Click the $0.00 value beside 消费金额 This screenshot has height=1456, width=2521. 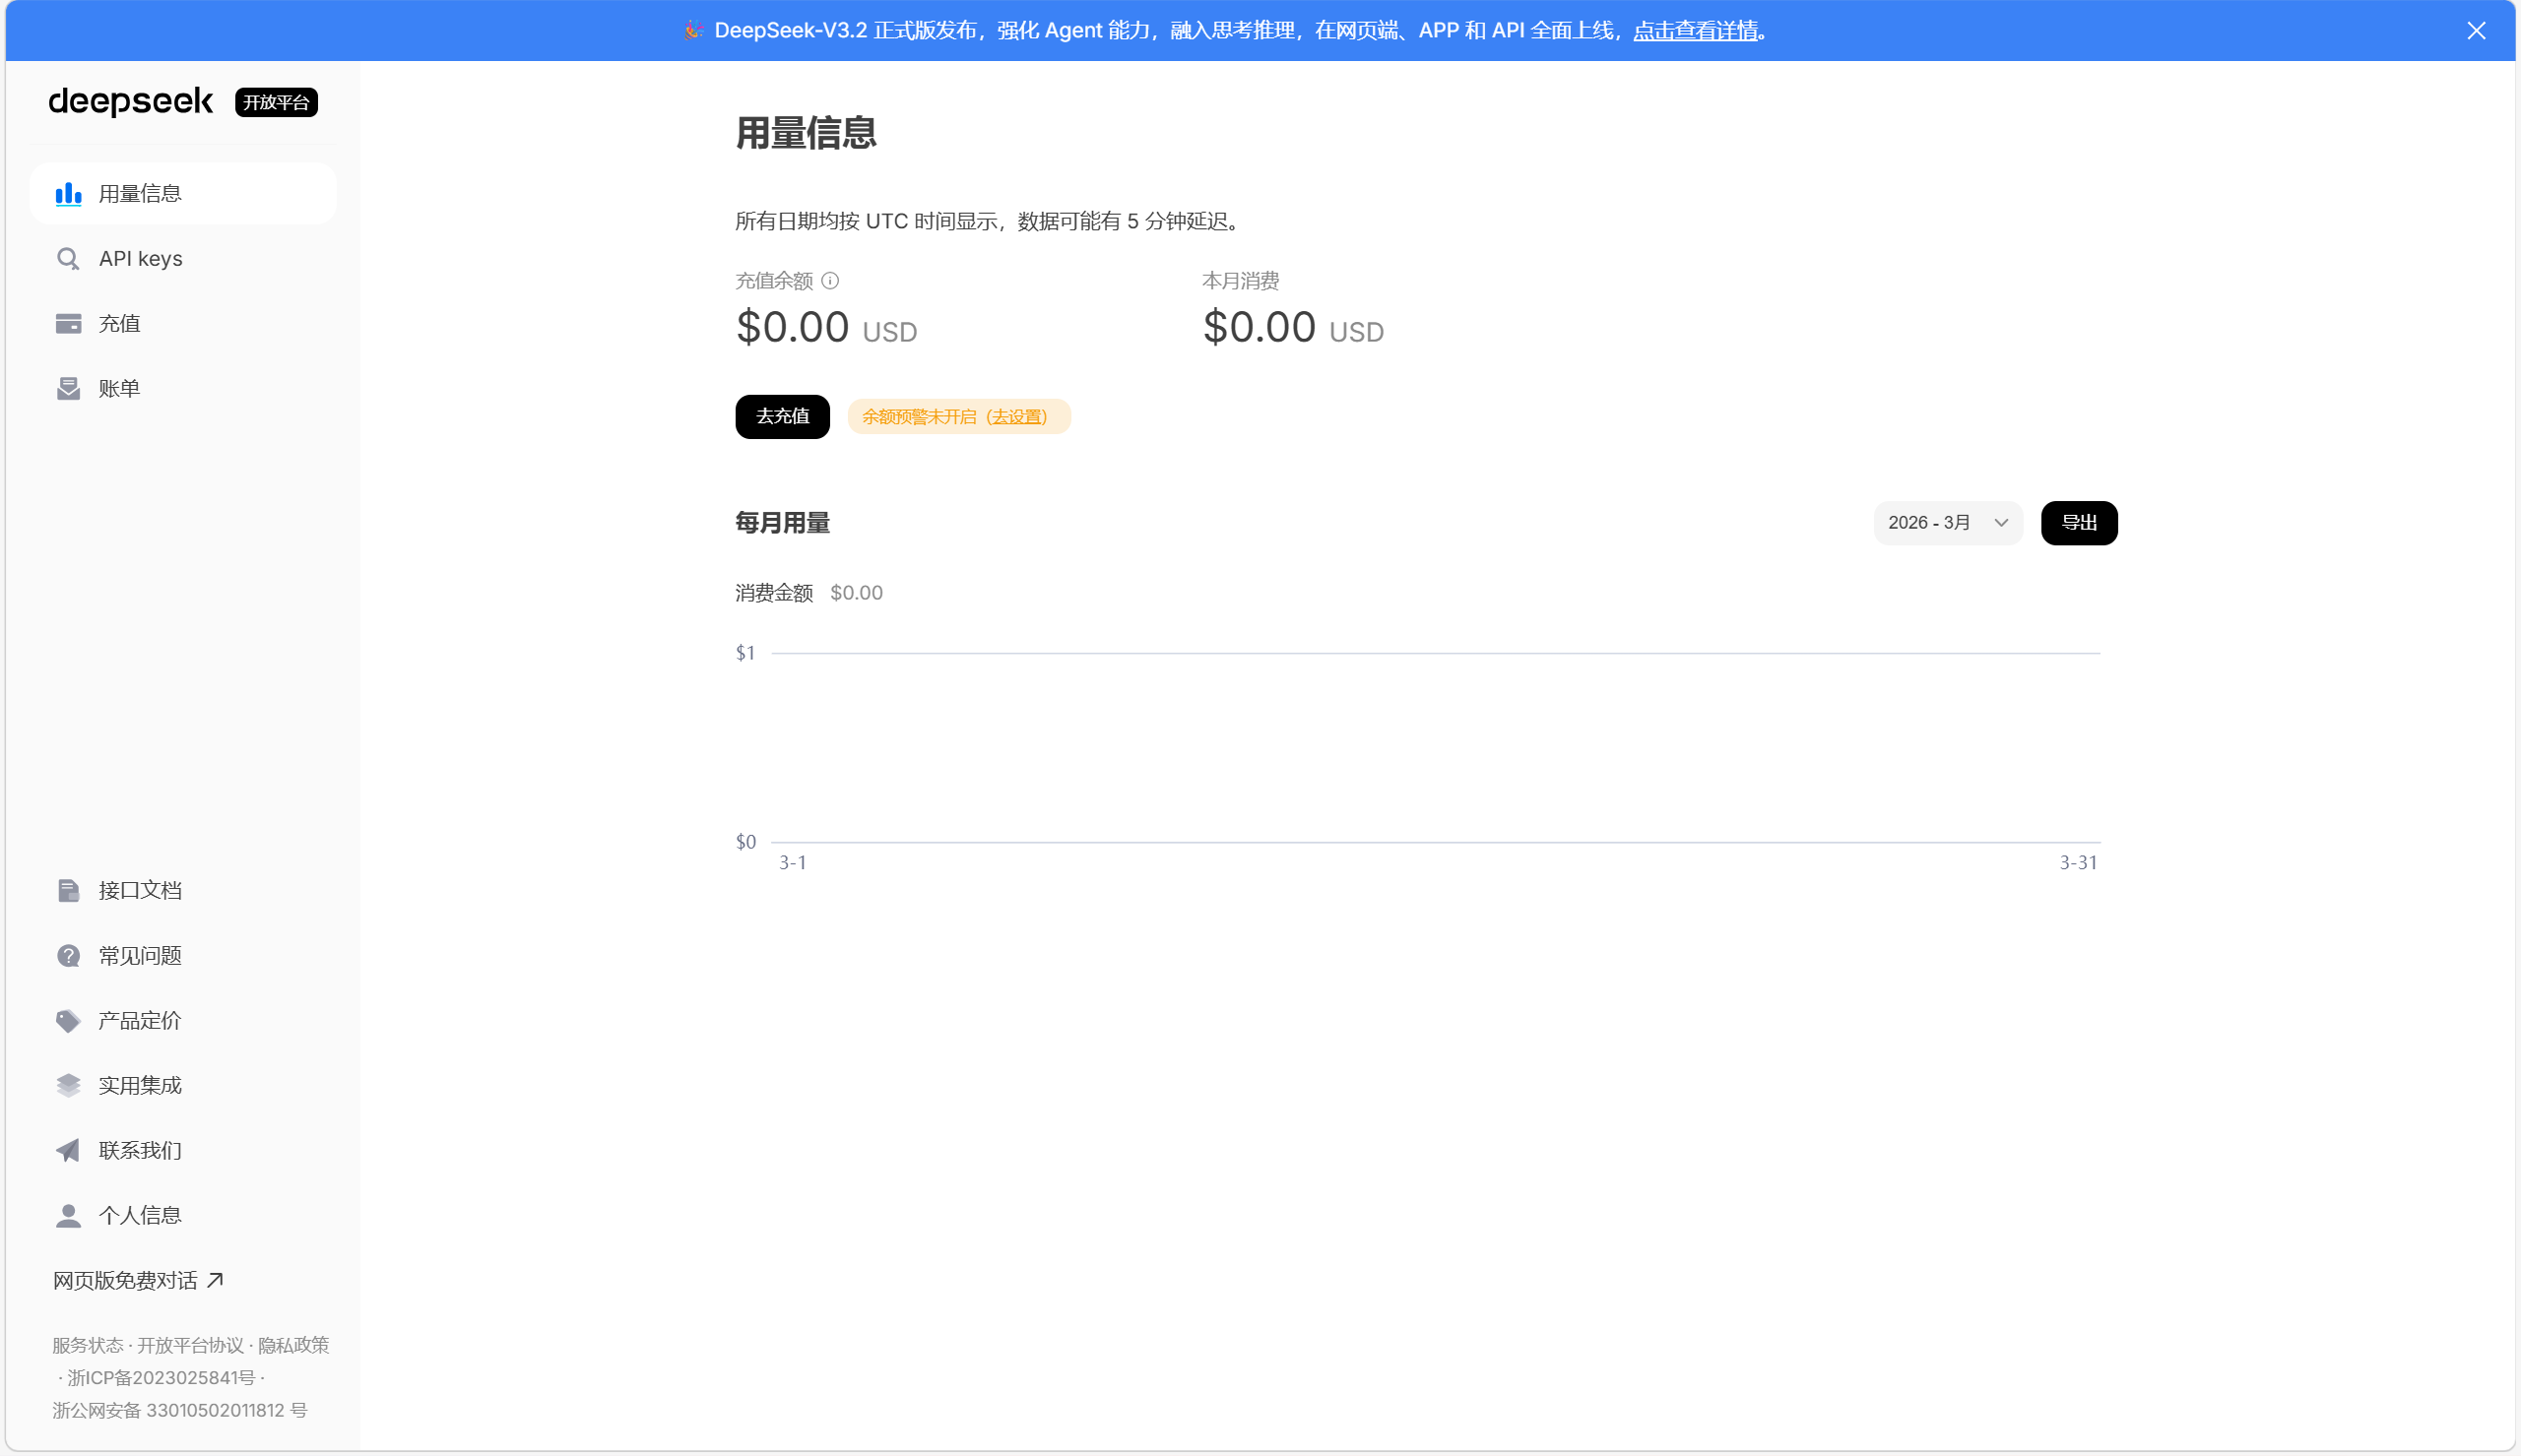[x=857, y=593]
